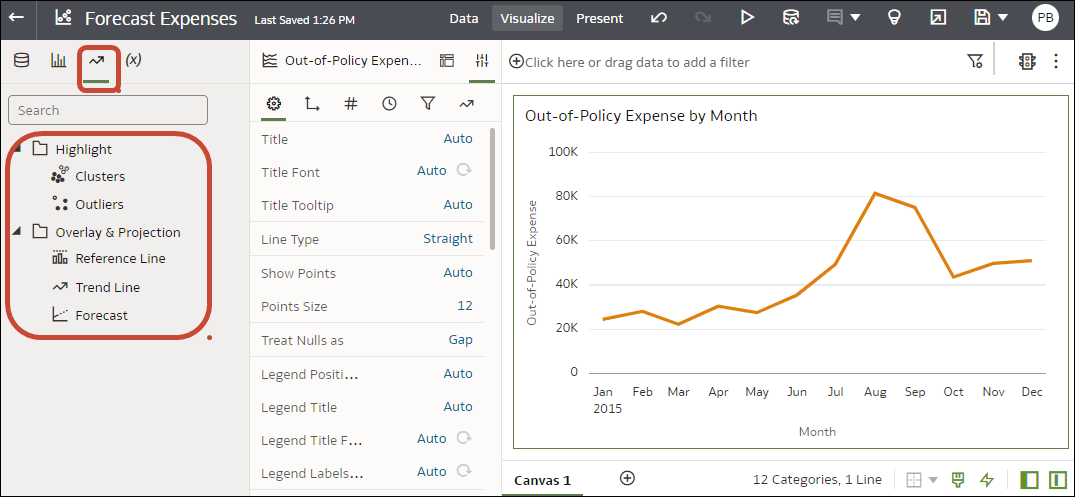
Task: Open the Data panel icon
Action: (21, 60)
